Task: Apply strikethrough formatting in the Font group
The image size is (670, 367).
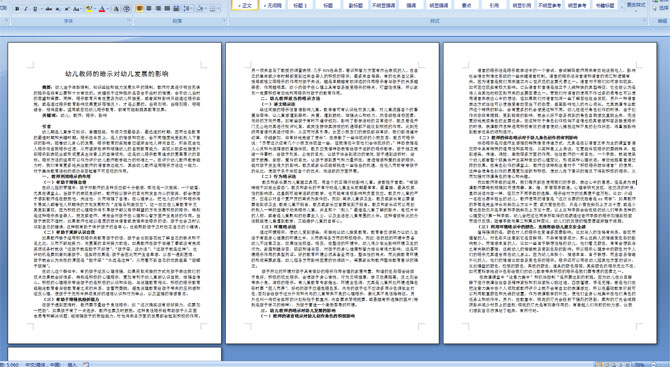Action: [x=48, y=9]
